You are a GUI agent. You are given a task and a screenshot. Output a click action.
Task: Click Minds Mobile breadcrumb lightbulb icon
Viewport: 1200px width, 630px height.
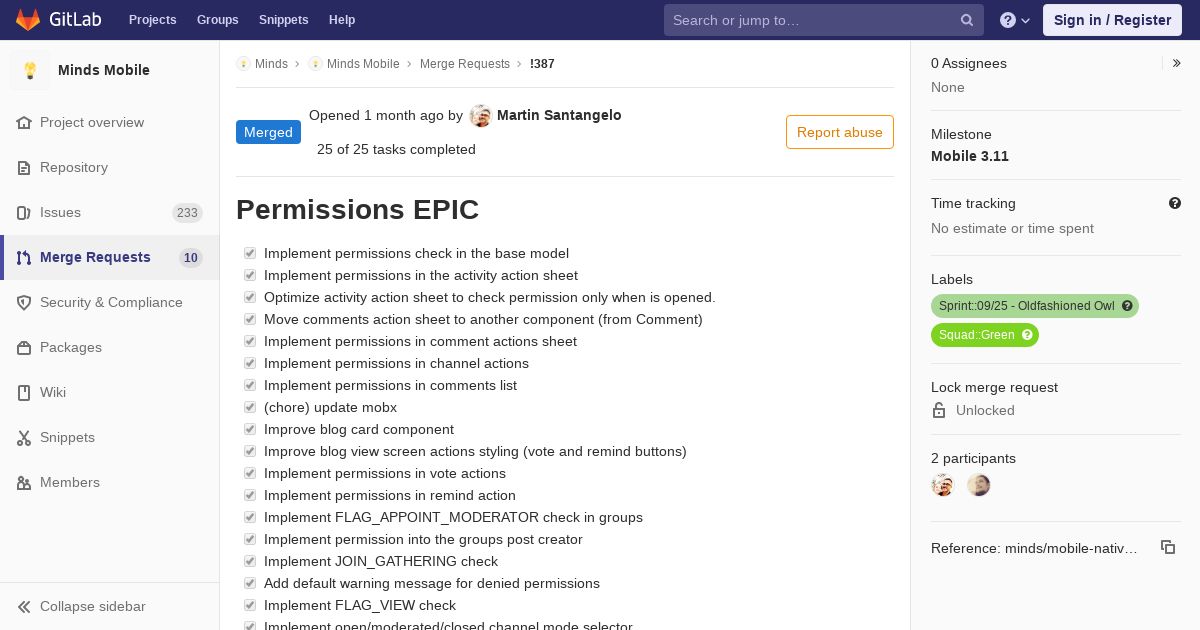click(x=315, y=63)
